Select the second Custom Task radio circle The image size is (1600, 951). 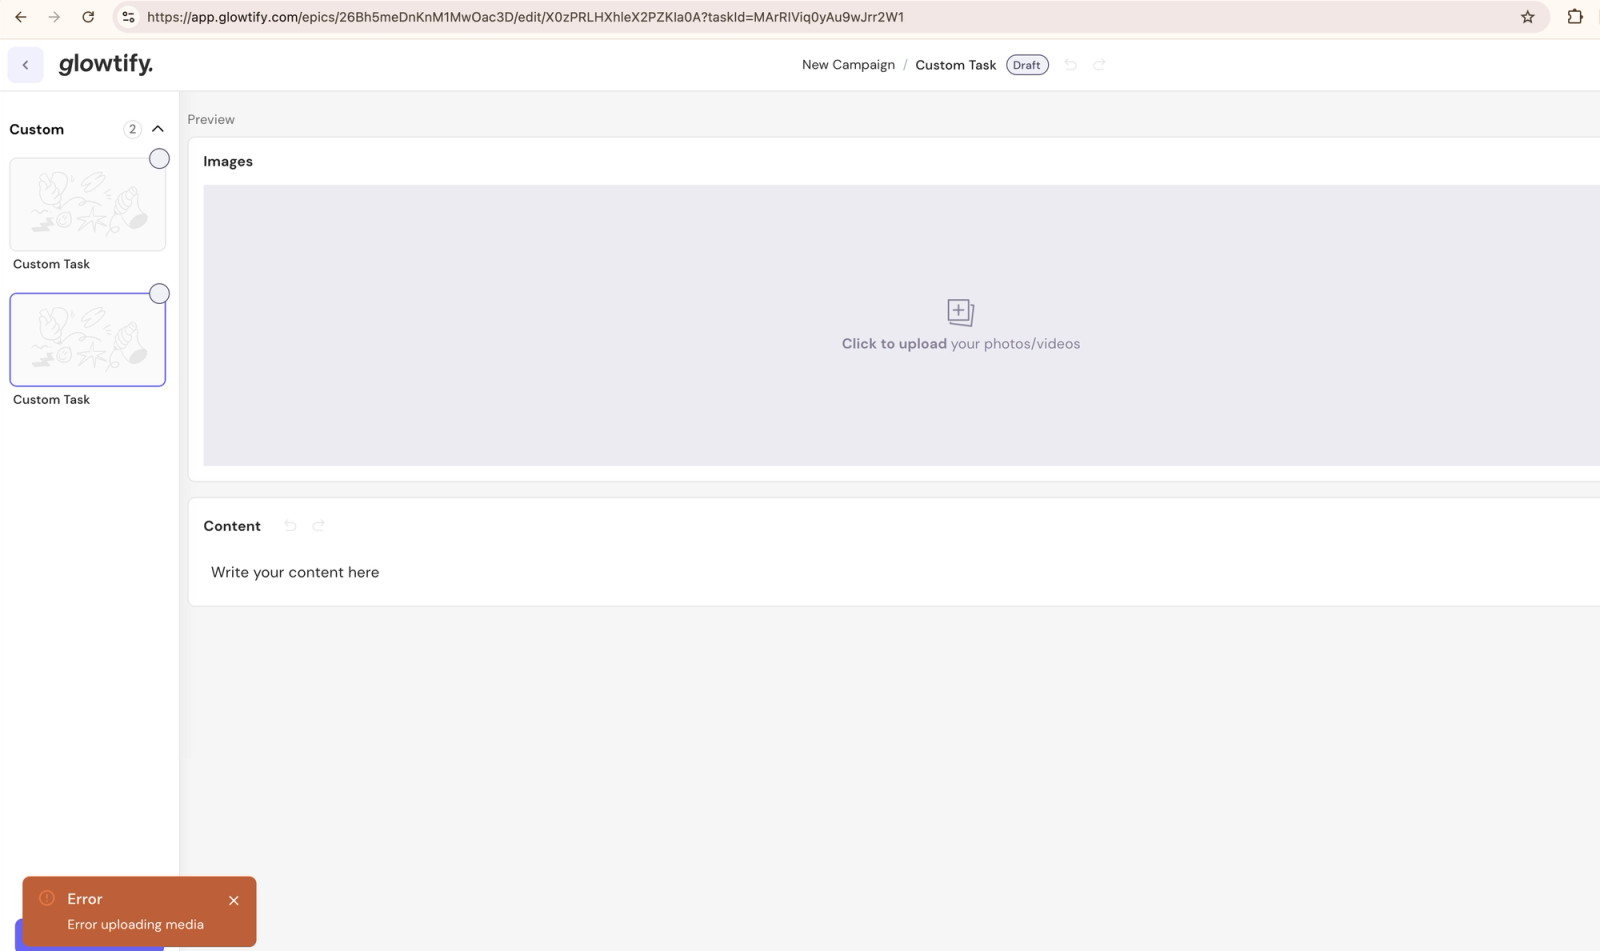[x=159, y=294]
